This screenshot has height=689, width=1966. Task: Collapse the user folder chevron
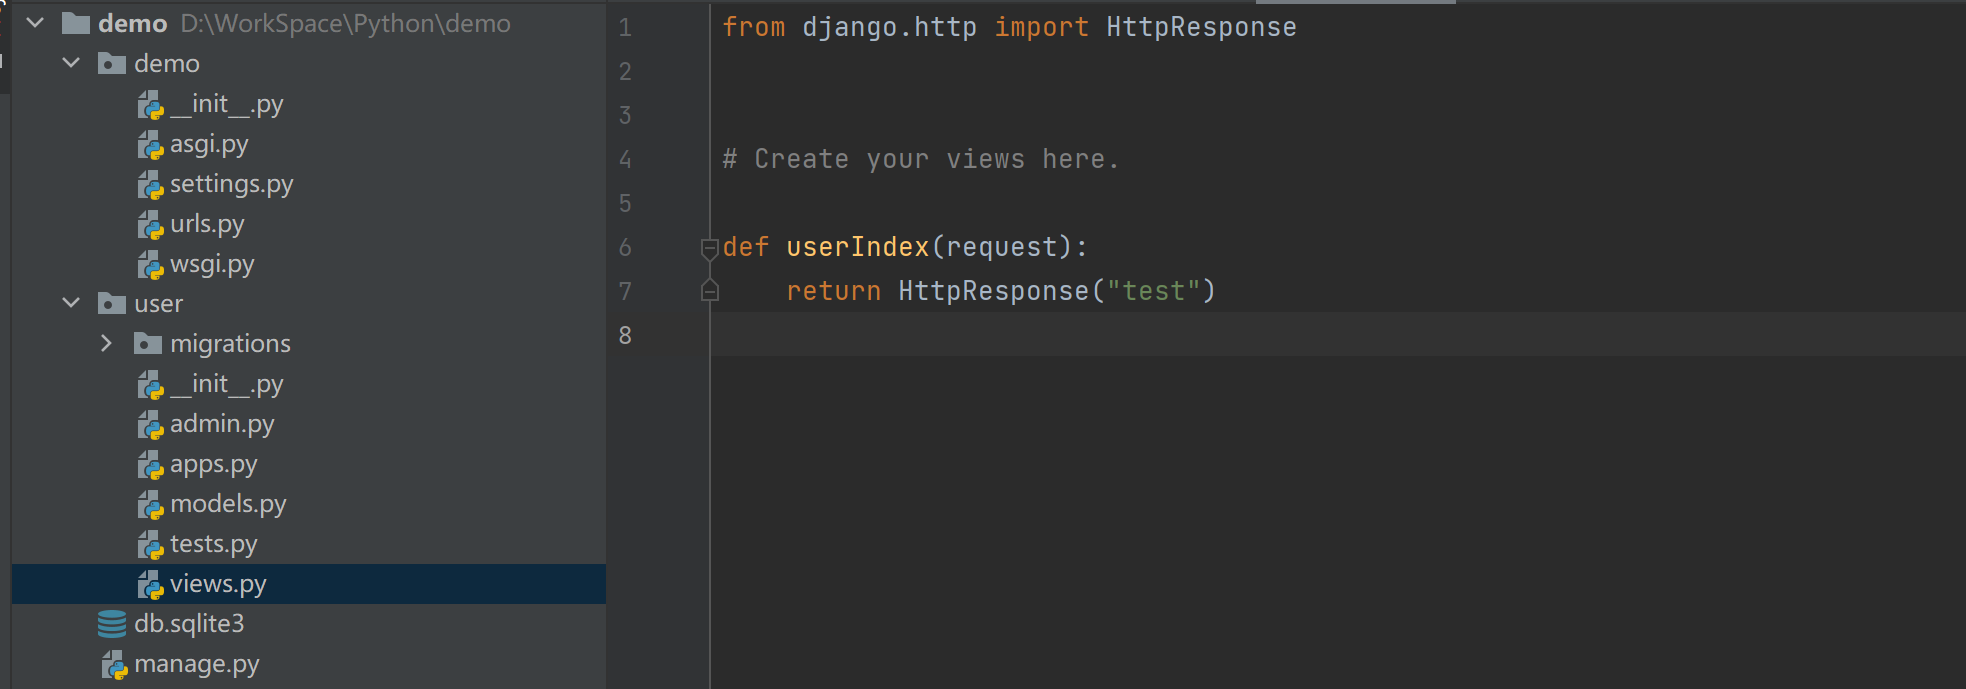71,303
